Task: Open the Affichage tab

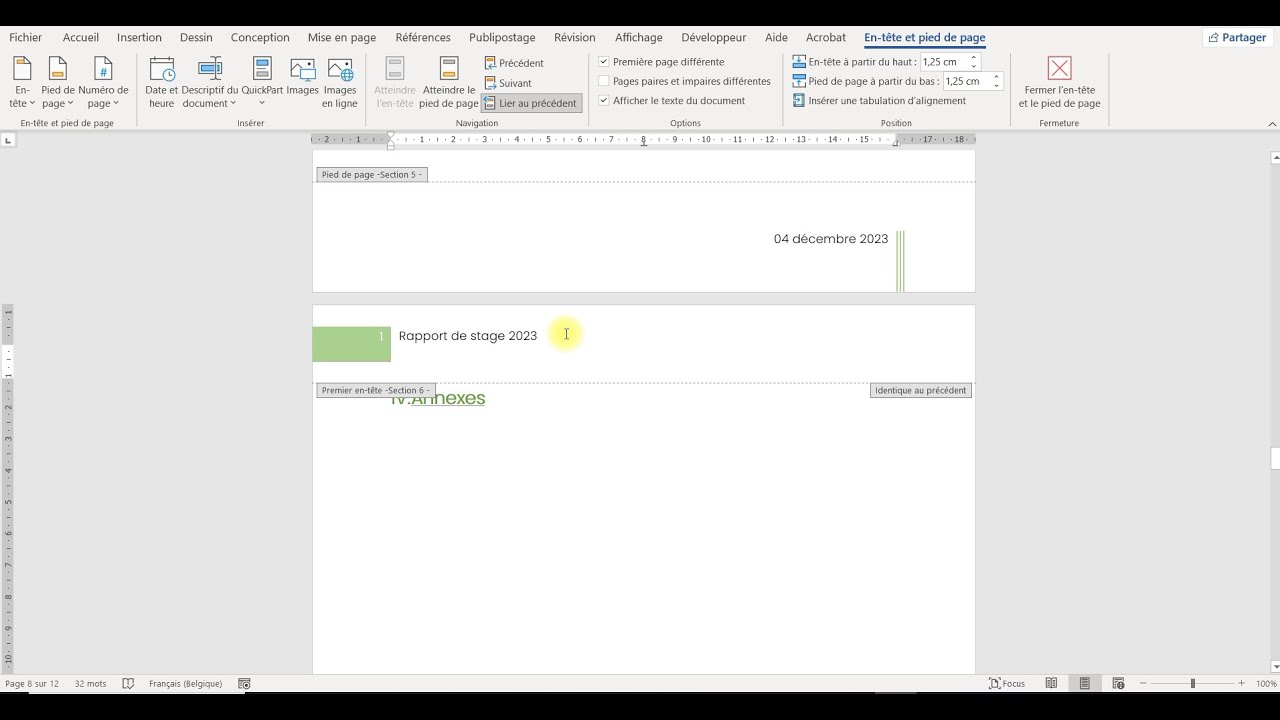Action: [x=639, y=38]
